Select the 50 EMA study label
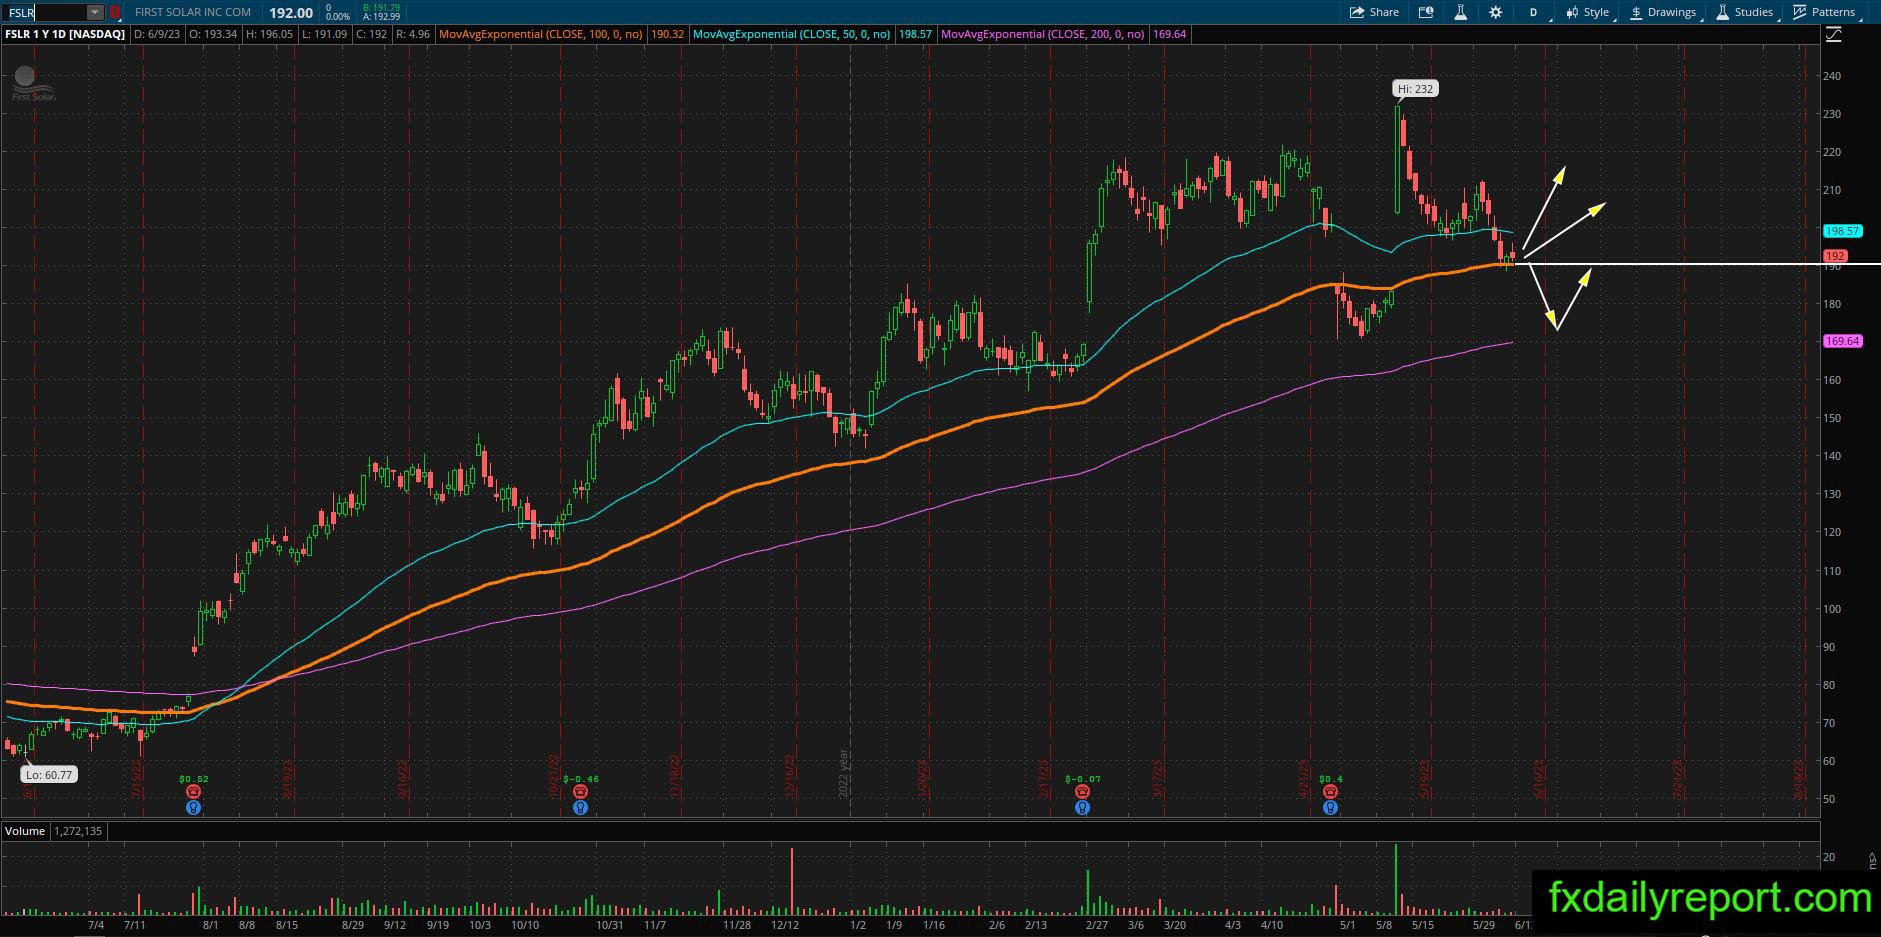The height and width of the screenshot is (937, 1881). coord(792,34)
